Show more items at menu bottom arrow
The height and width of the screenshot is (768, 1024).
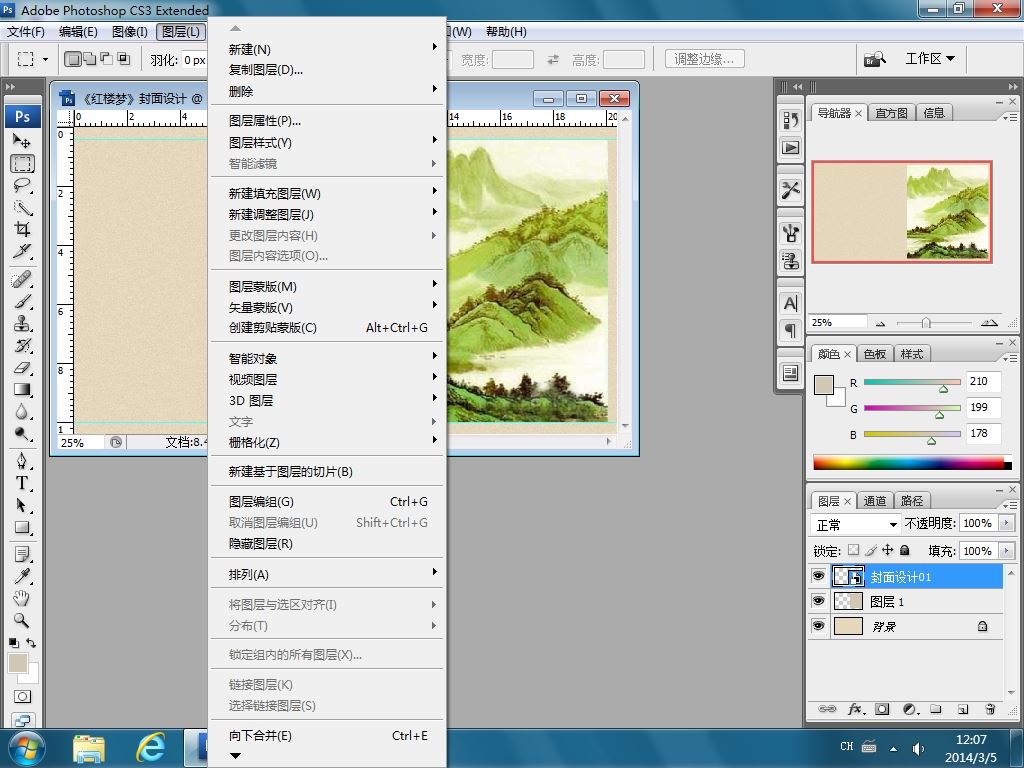[236, 756]
